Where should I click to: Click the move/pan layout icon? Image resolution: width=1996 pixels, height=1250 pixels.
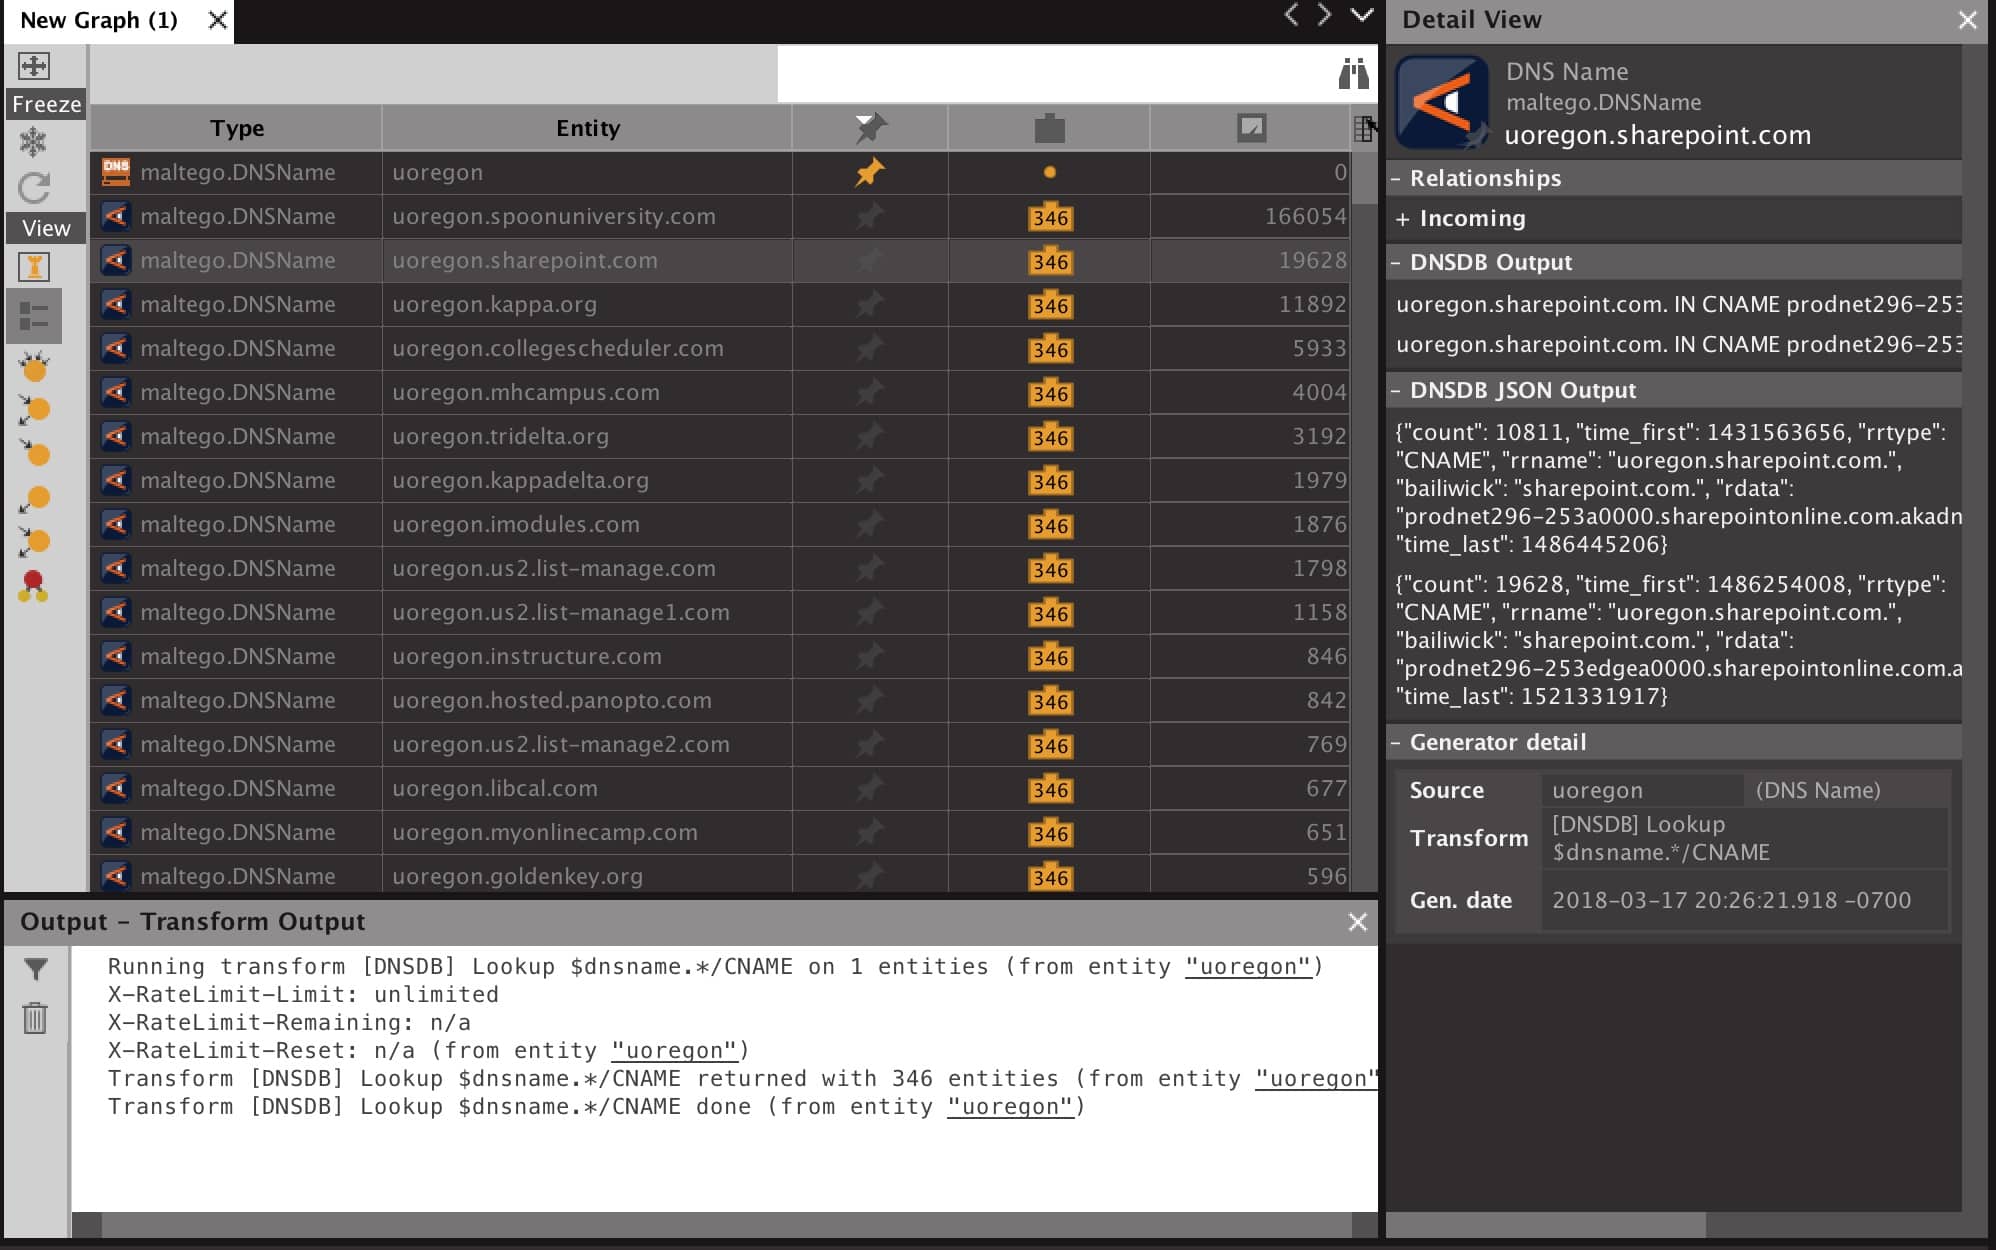point(34,67)
